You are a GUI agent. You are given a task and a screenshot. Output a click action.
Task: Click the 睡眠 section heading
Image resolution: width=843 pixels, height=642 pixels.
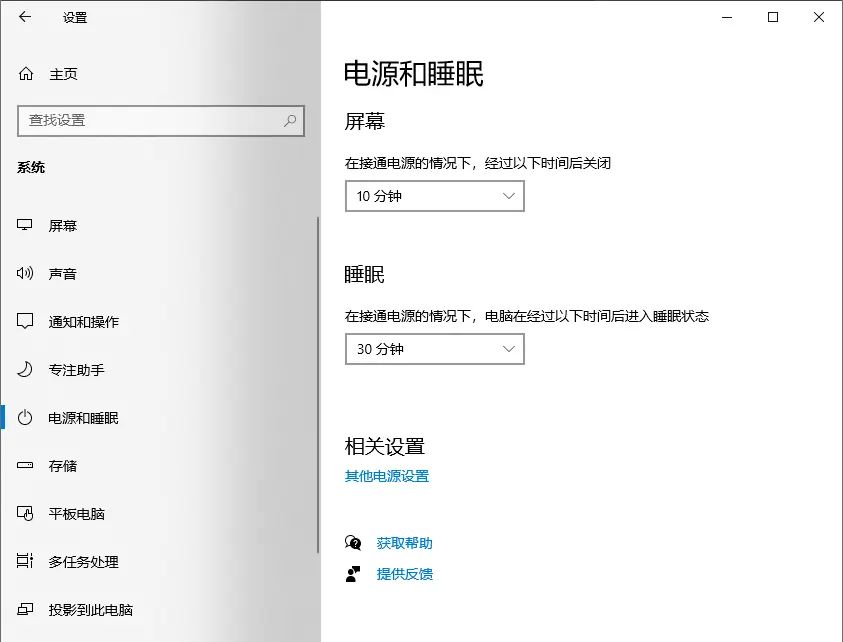pyautogui.click(x=365, y=274)
